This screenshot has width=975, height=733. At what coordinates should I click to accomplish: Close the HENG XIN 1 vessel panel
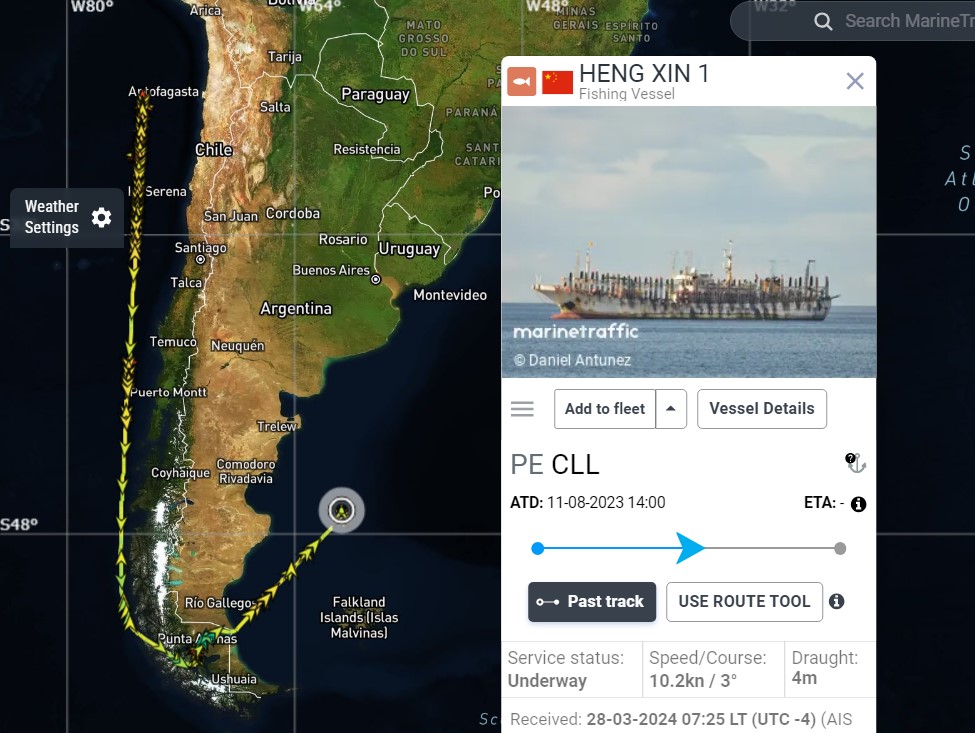(855, 81)
